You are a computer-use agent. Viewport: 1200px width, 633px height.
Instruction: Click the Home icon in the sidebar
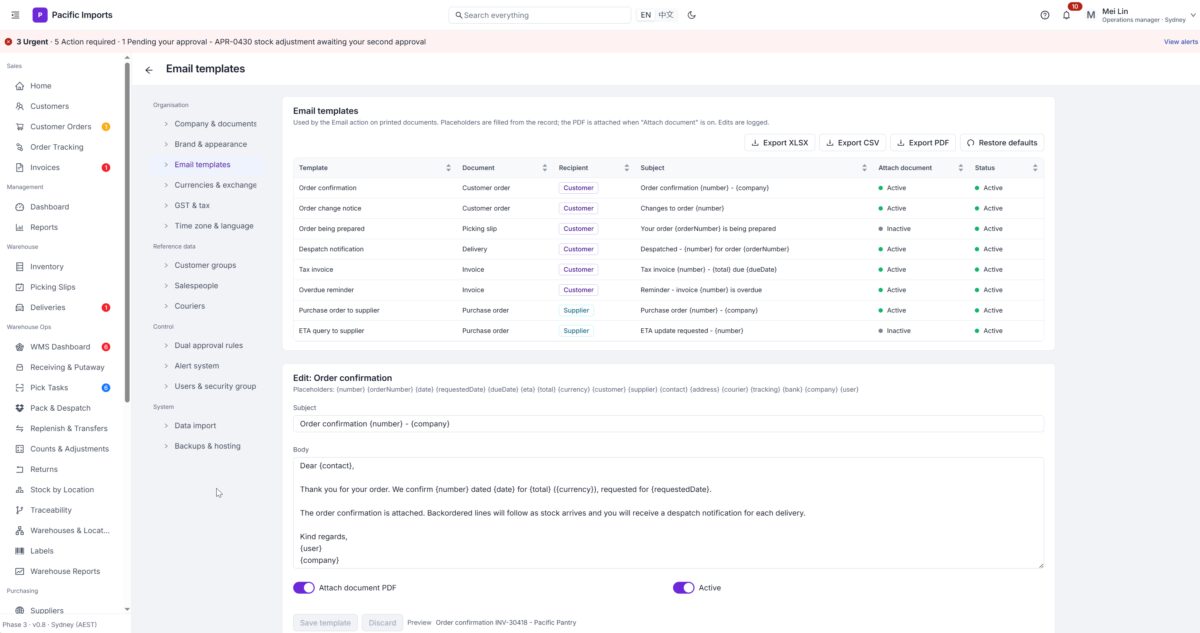tap(20, 86)
